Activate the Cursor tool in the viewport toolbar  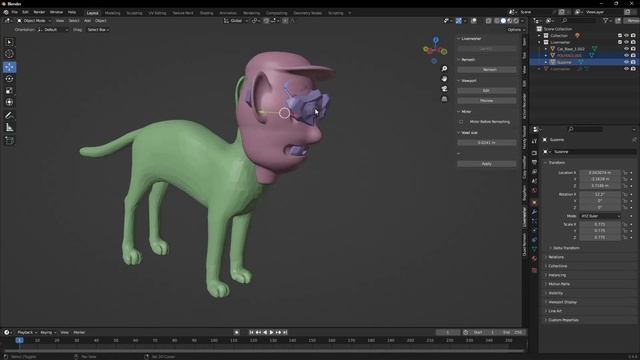click(x=9, y=53)
